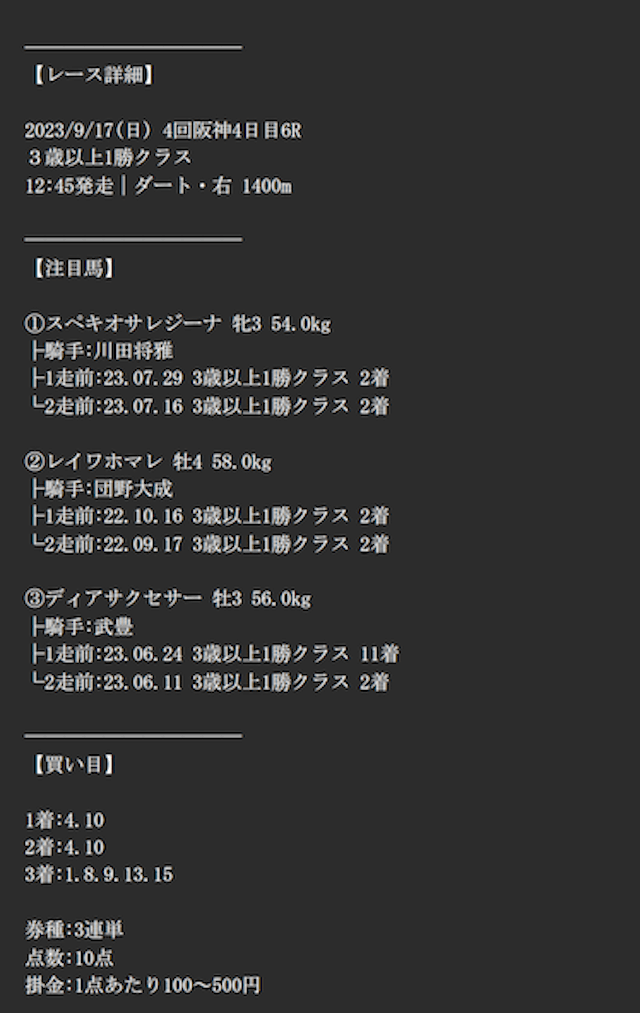Click the 3歳以上1勝クラス race class line

[109, 158]
